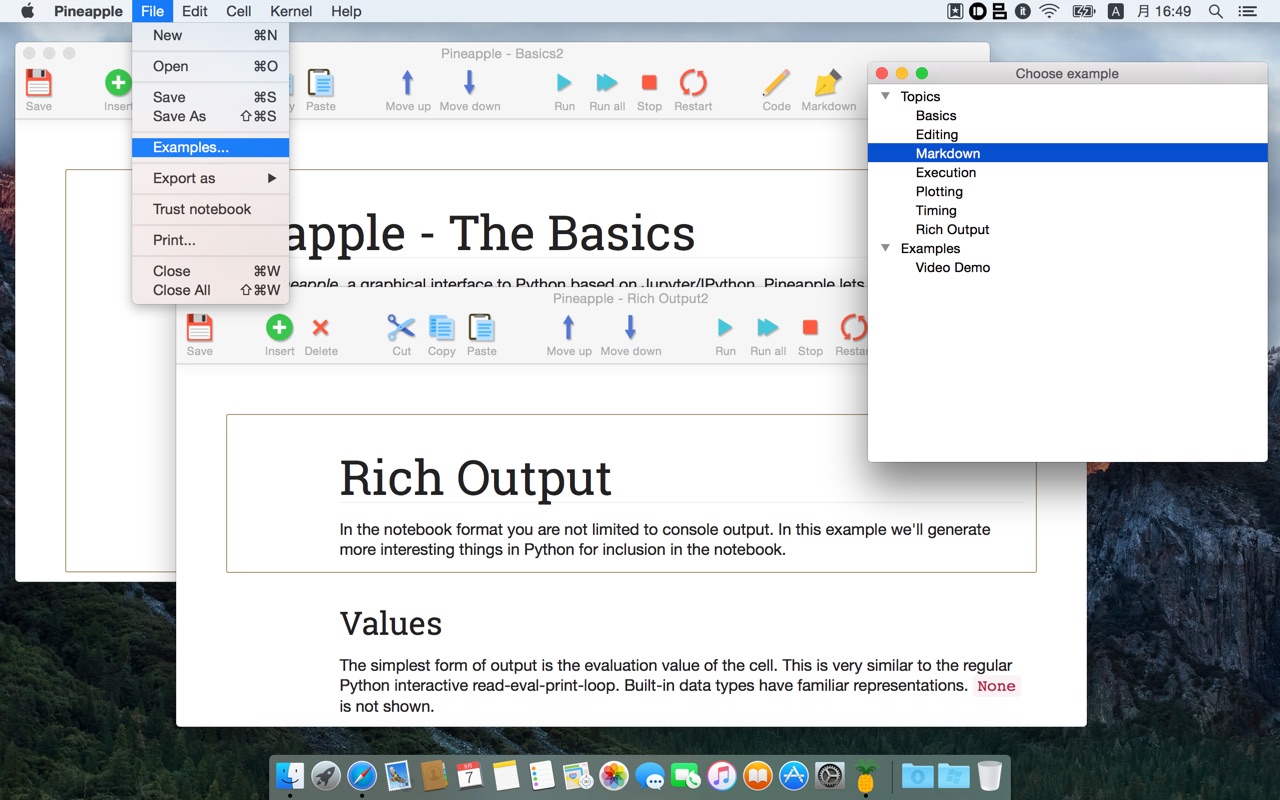Open the Wi-Fi status menu
This screenshot has height=800, width=1280.
click(x=1049, y=11)
